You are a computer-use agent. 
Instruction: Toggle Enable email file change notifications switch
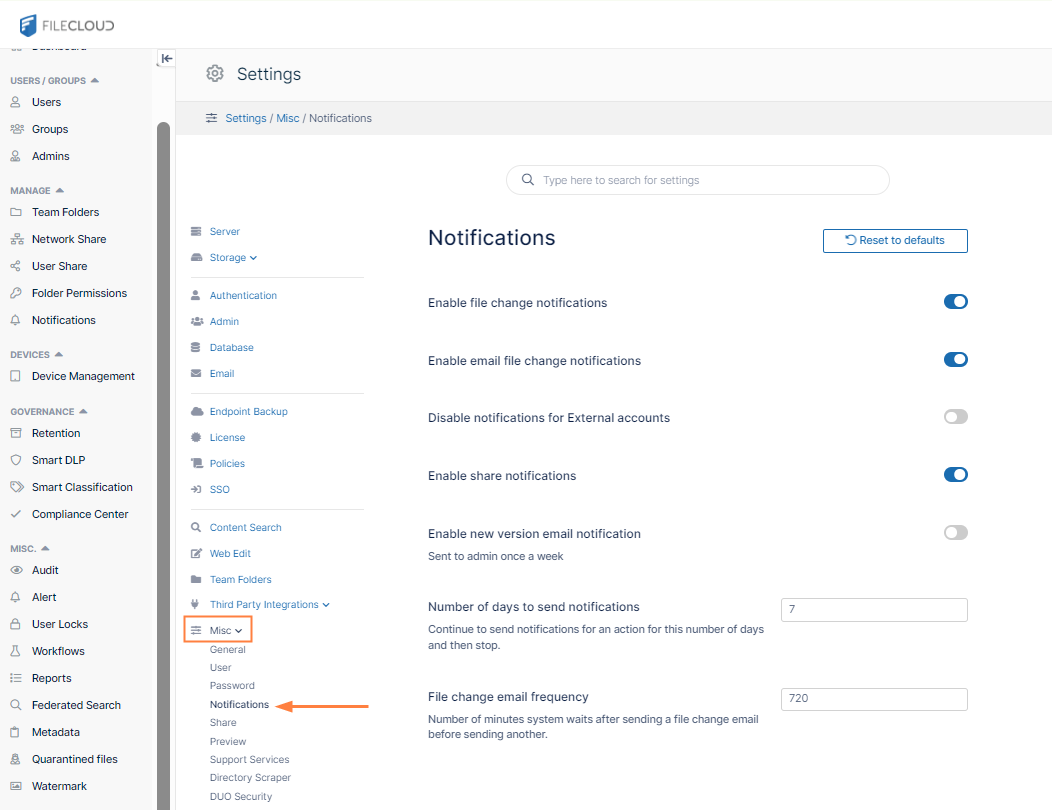coord(955,360)
